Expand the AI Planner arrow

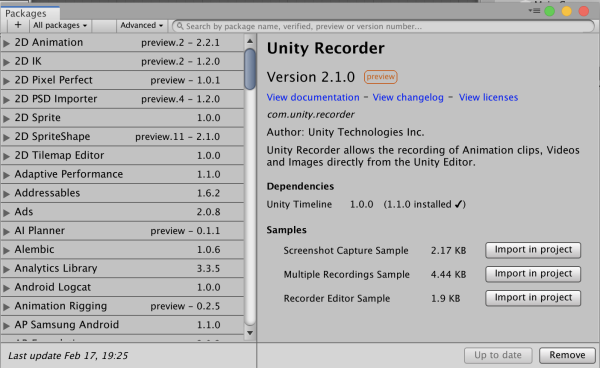(6, 231)
